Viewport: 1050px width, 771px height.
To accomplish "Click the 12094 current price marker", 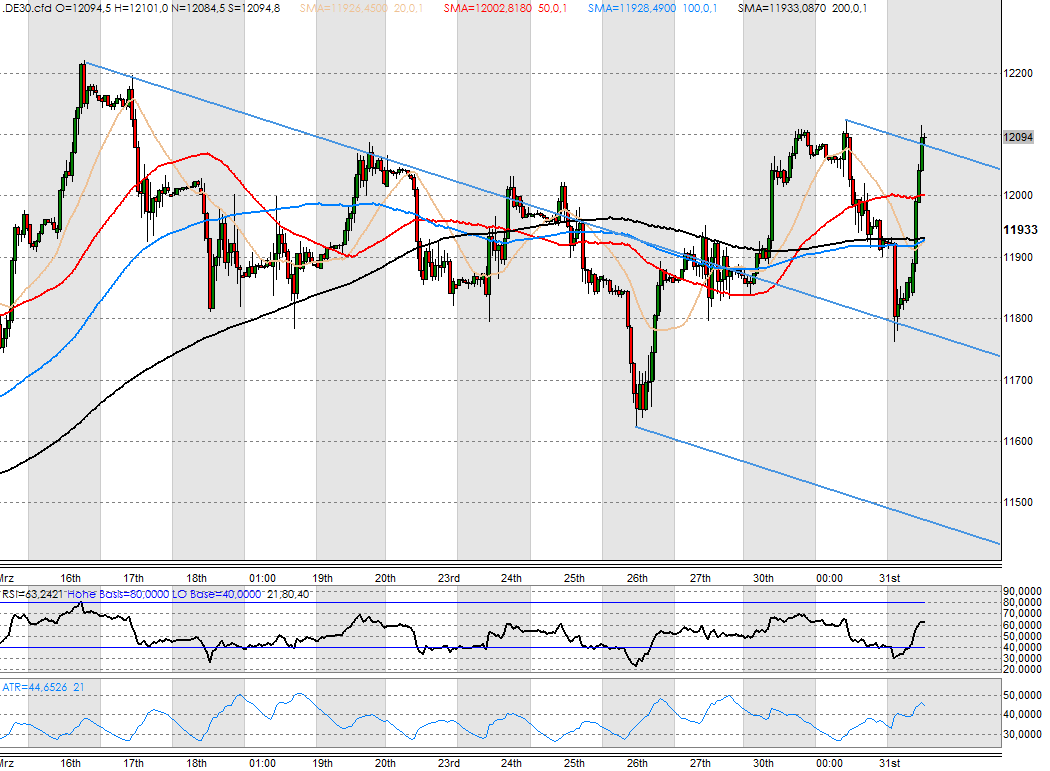I will 1018,137.
